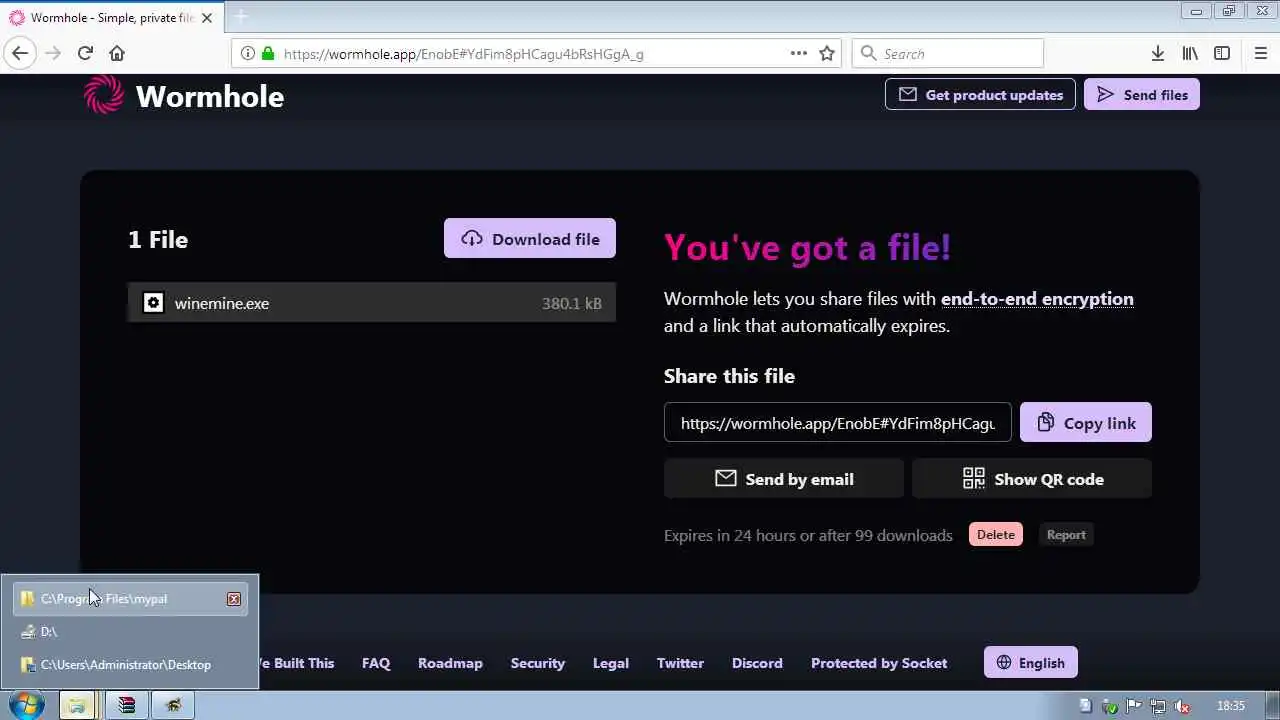The width and height of the screenshot is (1280, 720).
Task: Click the taskbar clock showing 18:35
Action: tap(1230, 706)
